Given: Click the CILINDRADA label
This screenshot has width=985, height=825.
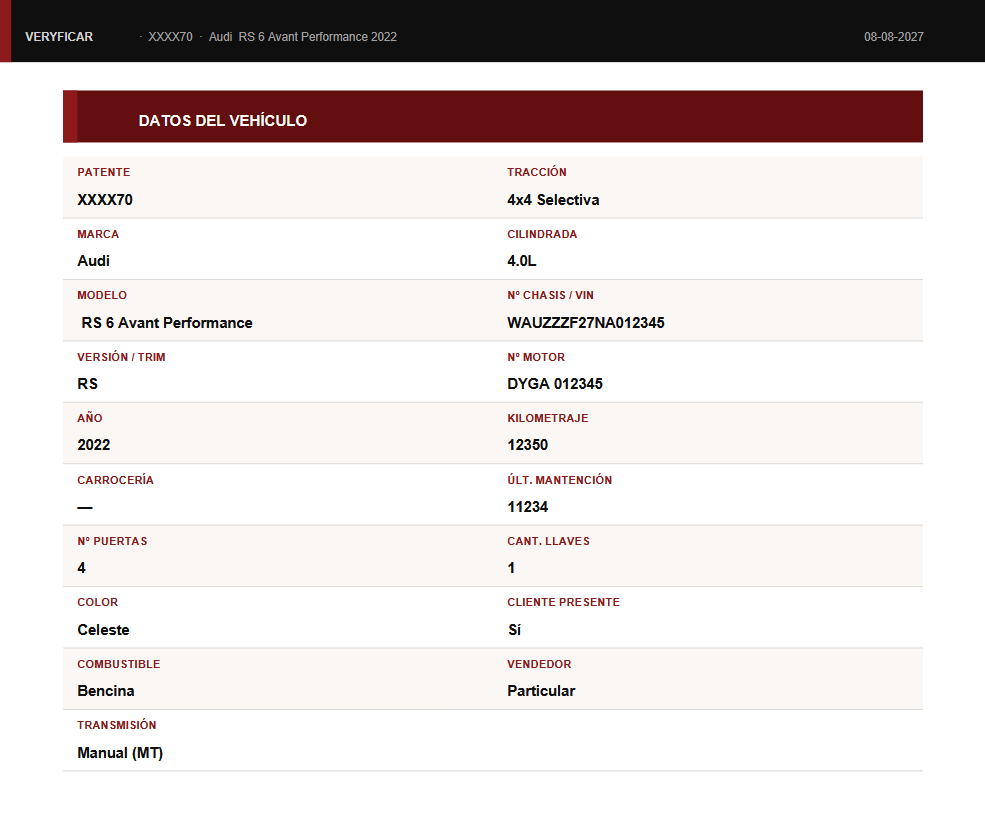Looking at the screenshot, I should click(x=542, y=234).
